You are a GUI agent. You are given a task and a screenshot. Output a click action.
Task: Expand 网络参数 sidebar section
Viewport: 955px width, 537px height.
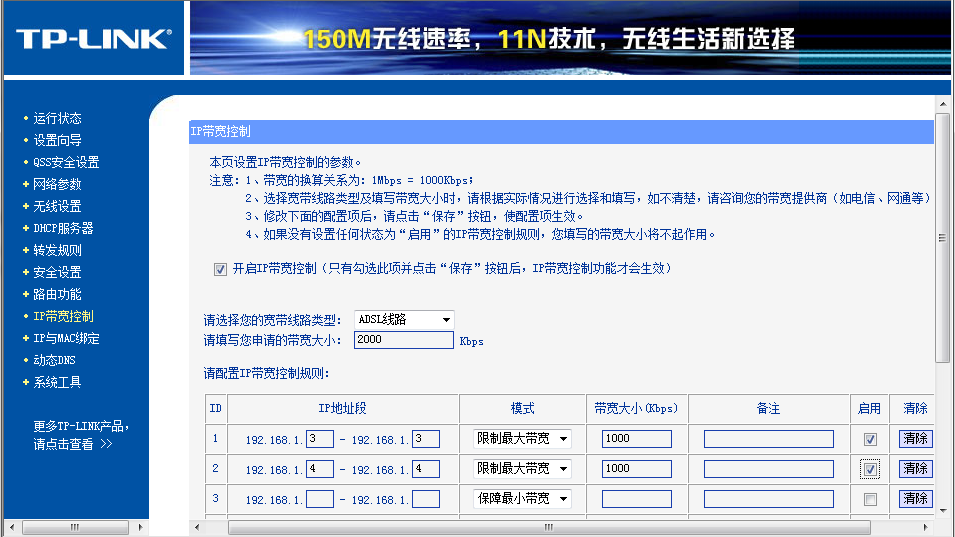click(x=57, y=184)
